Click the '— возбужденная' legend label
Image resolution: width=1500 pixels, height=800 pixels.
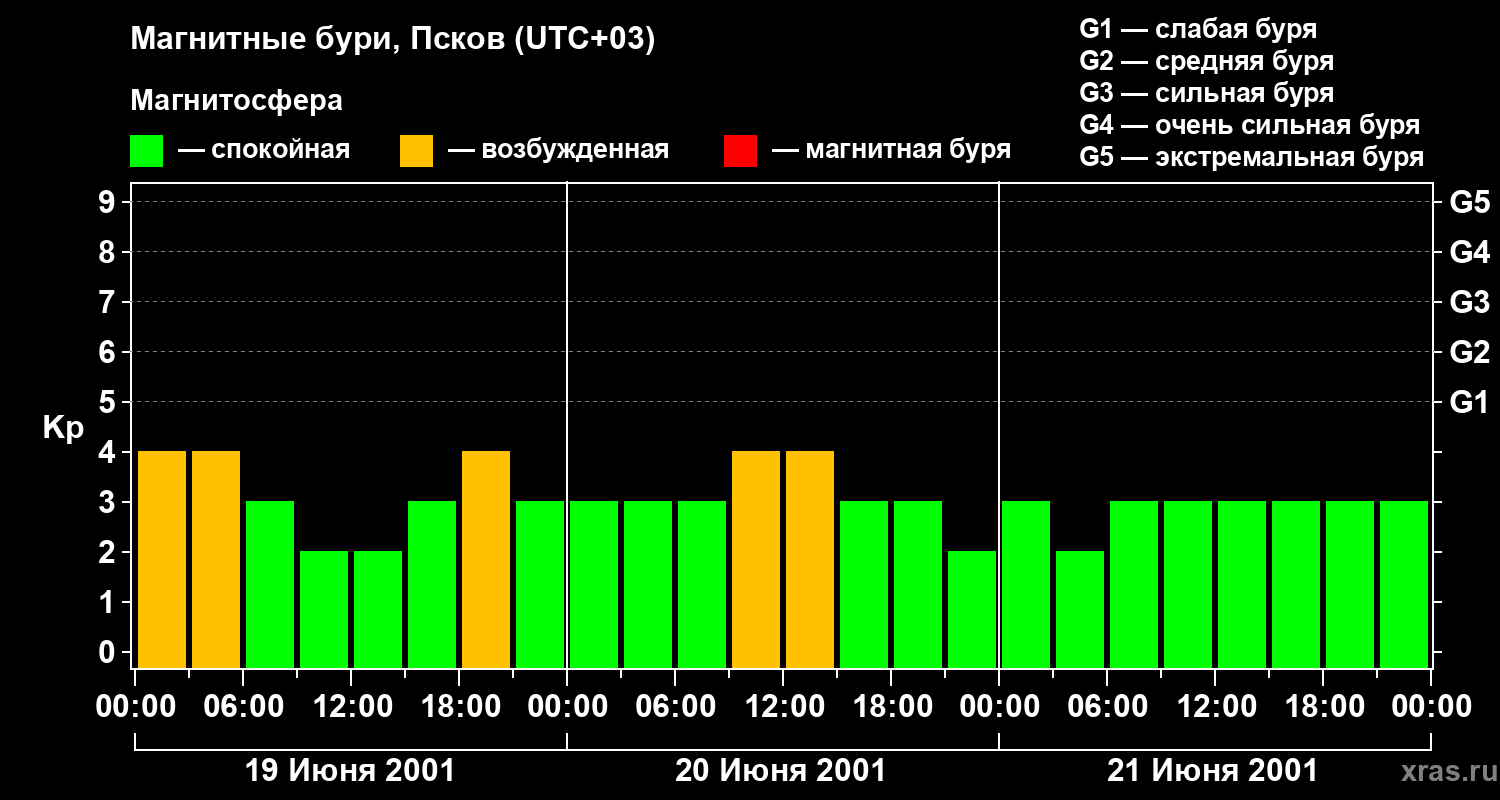point(558,150)
